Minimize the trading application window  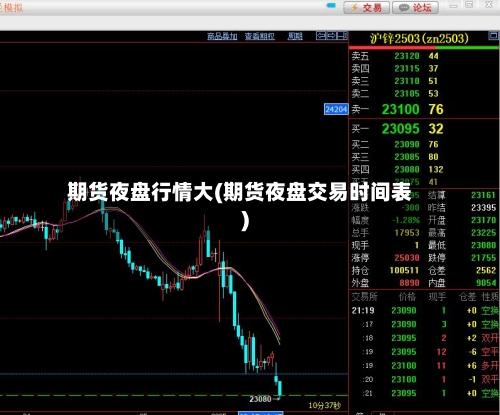point(453,6)
